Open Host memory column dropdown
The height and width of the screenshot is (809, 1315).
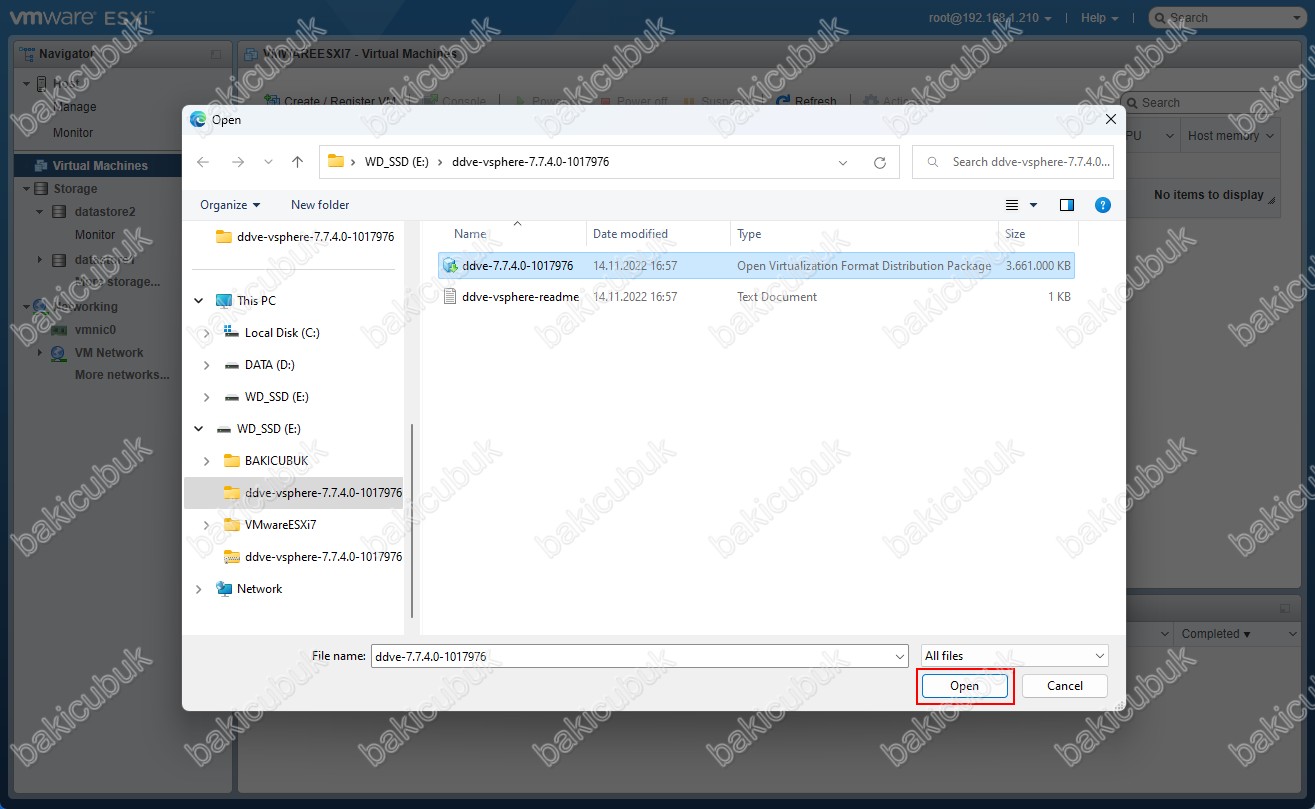[1271, 136]
